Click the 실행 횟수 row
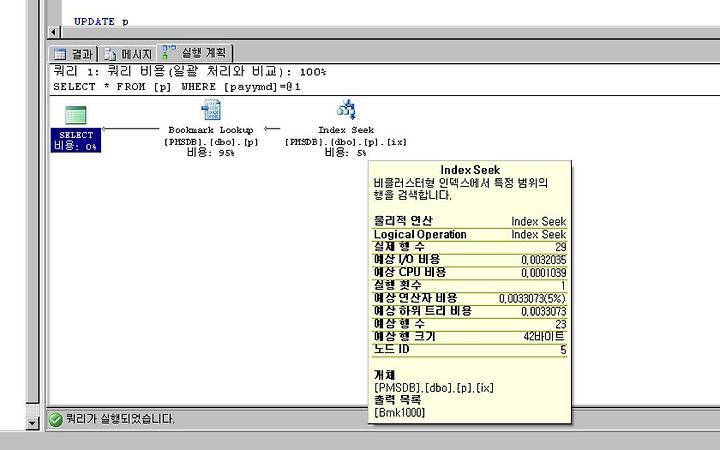The image size is (720, 450). (x=470, y=286)
